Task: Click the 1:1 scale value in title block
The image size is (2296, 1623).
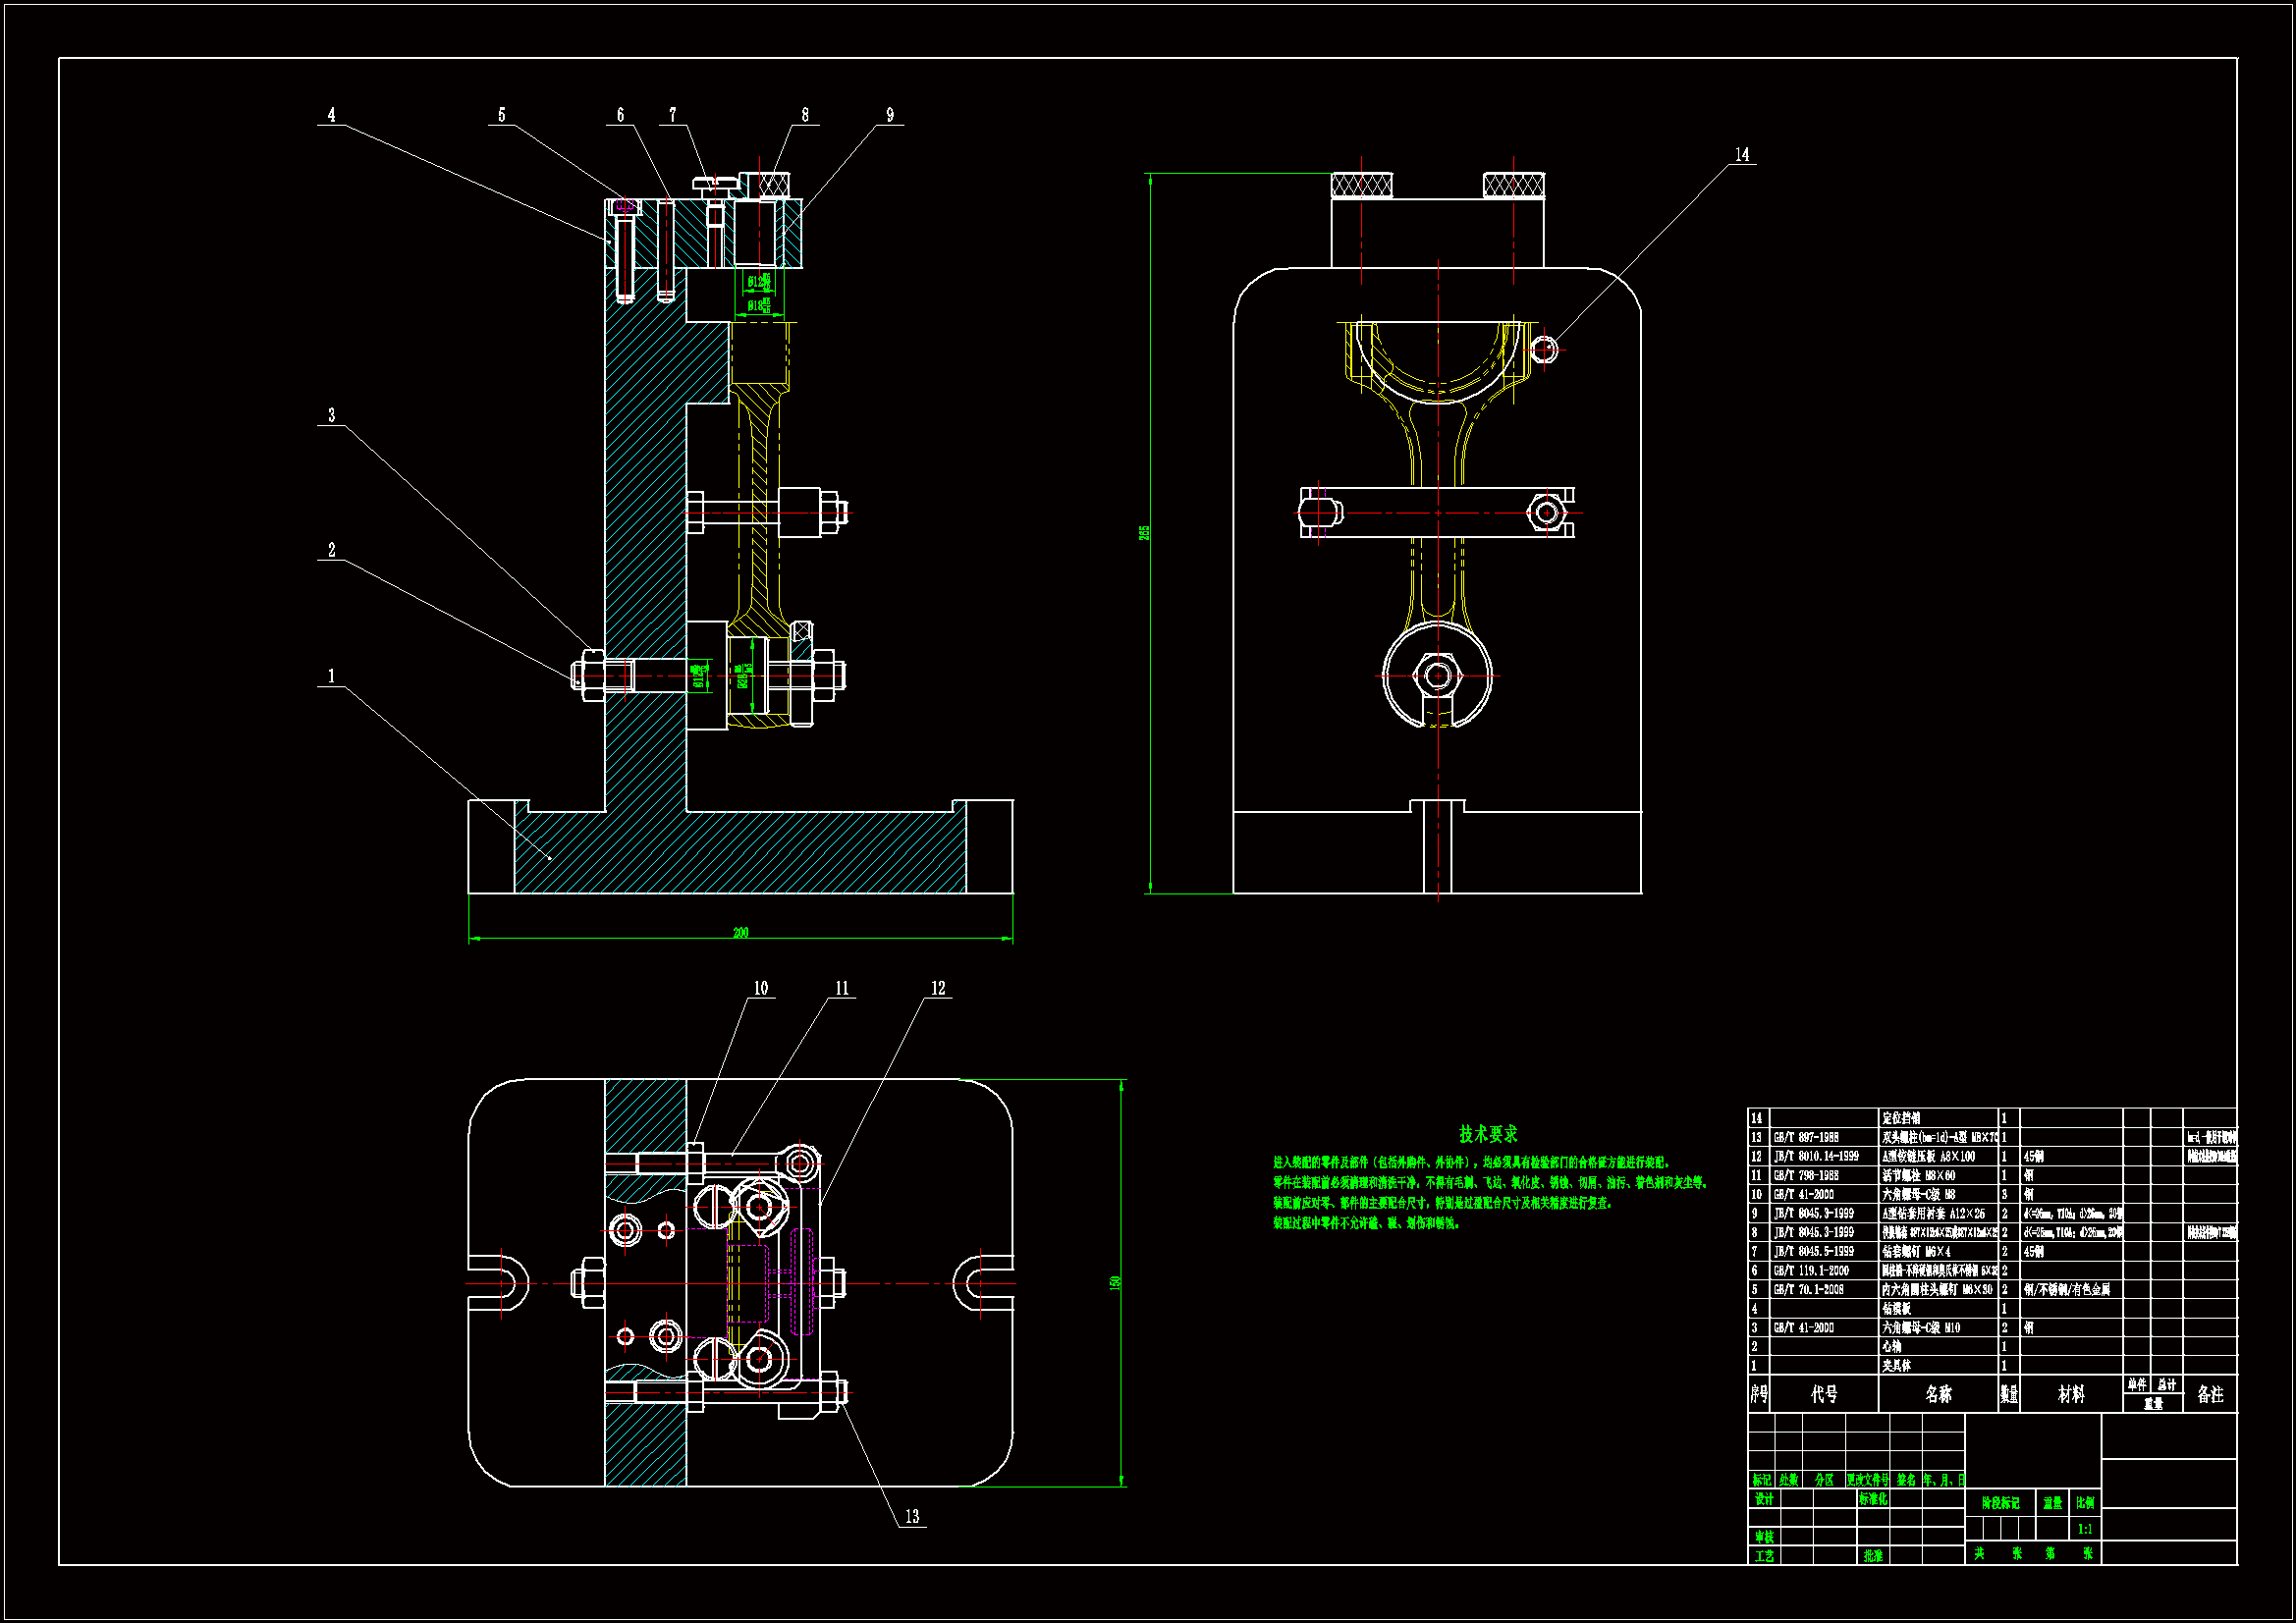Action: point(2085,1529)
